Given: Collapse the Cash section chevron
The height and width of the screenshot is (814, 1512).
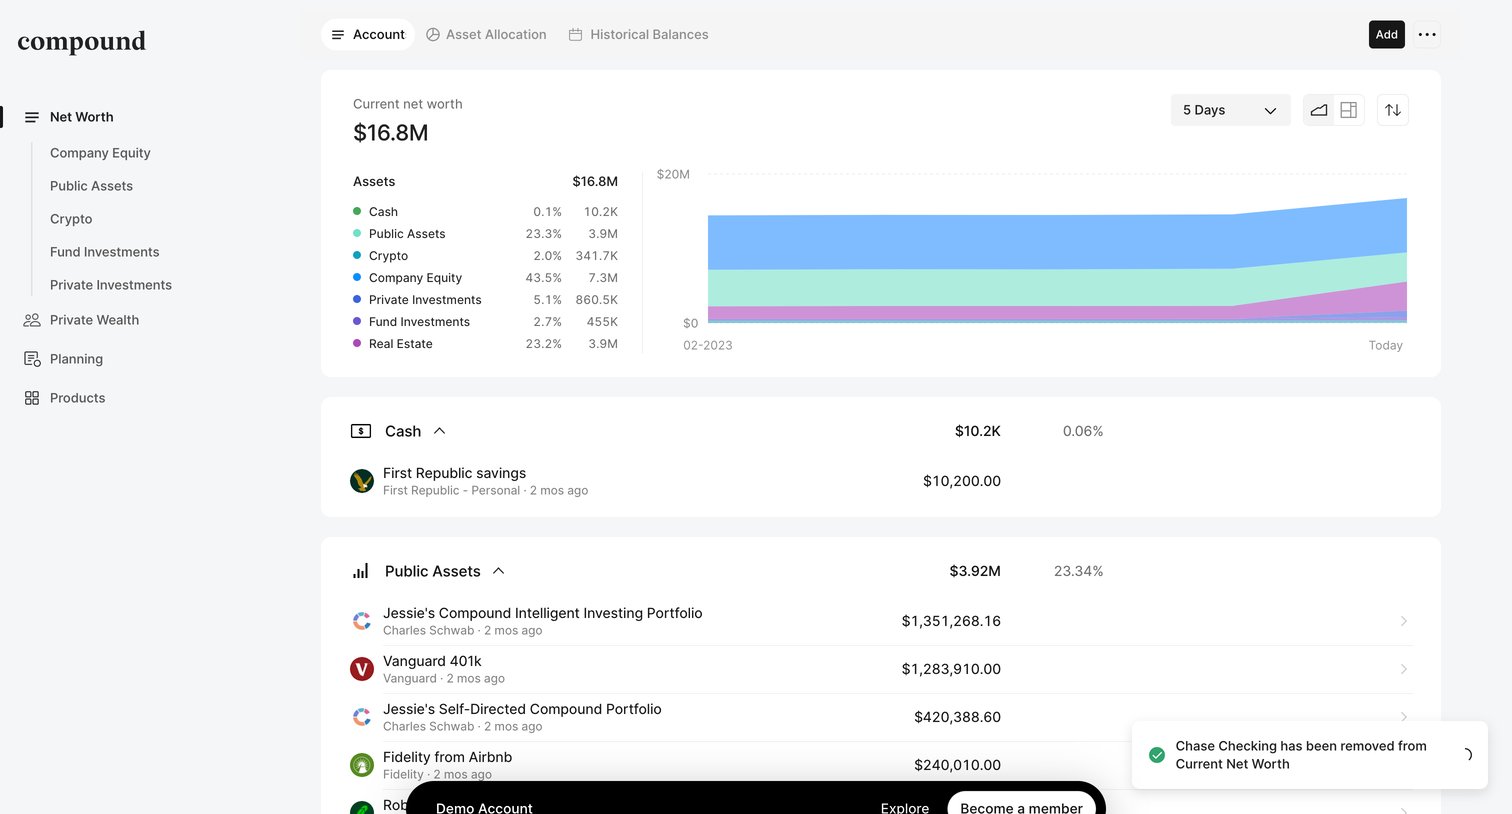Looking at the screenshot, I should tap(439, 431).
